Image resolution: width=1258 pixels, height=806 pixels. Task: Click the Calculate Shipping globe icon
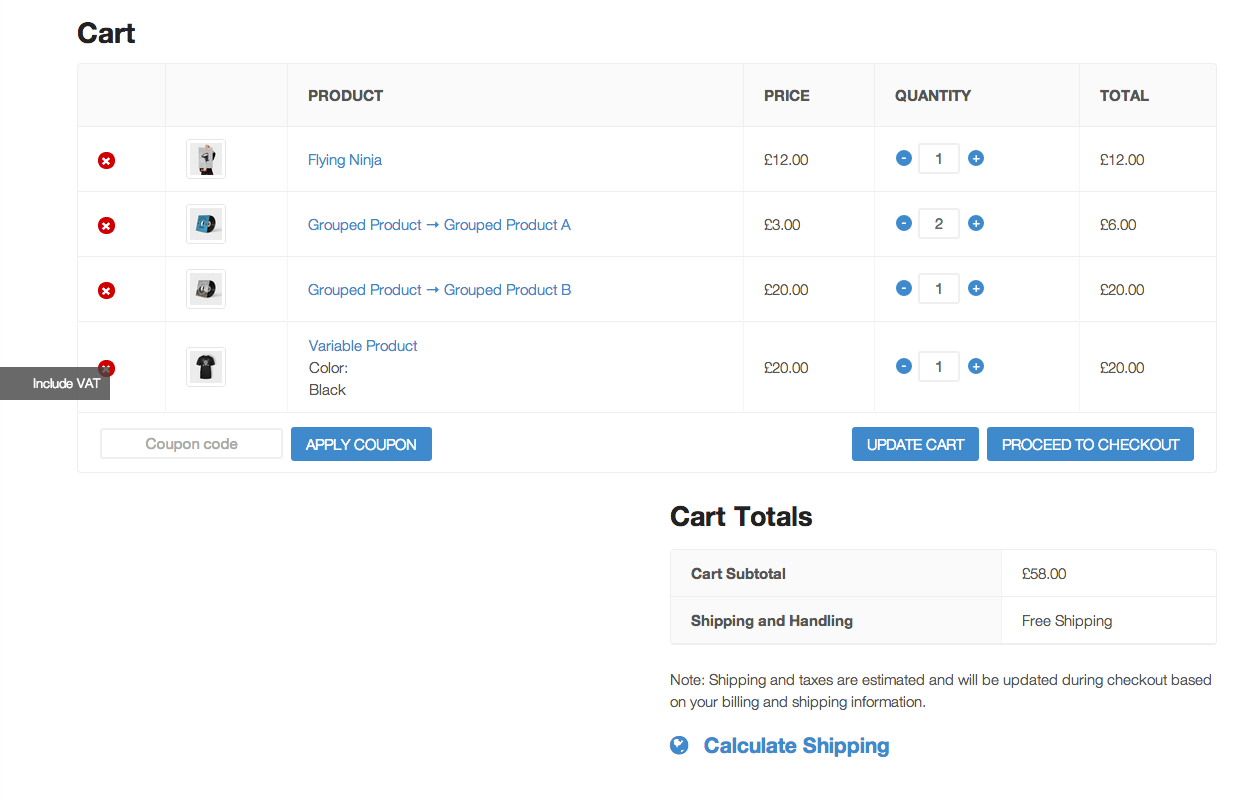(x=679, y=745)
